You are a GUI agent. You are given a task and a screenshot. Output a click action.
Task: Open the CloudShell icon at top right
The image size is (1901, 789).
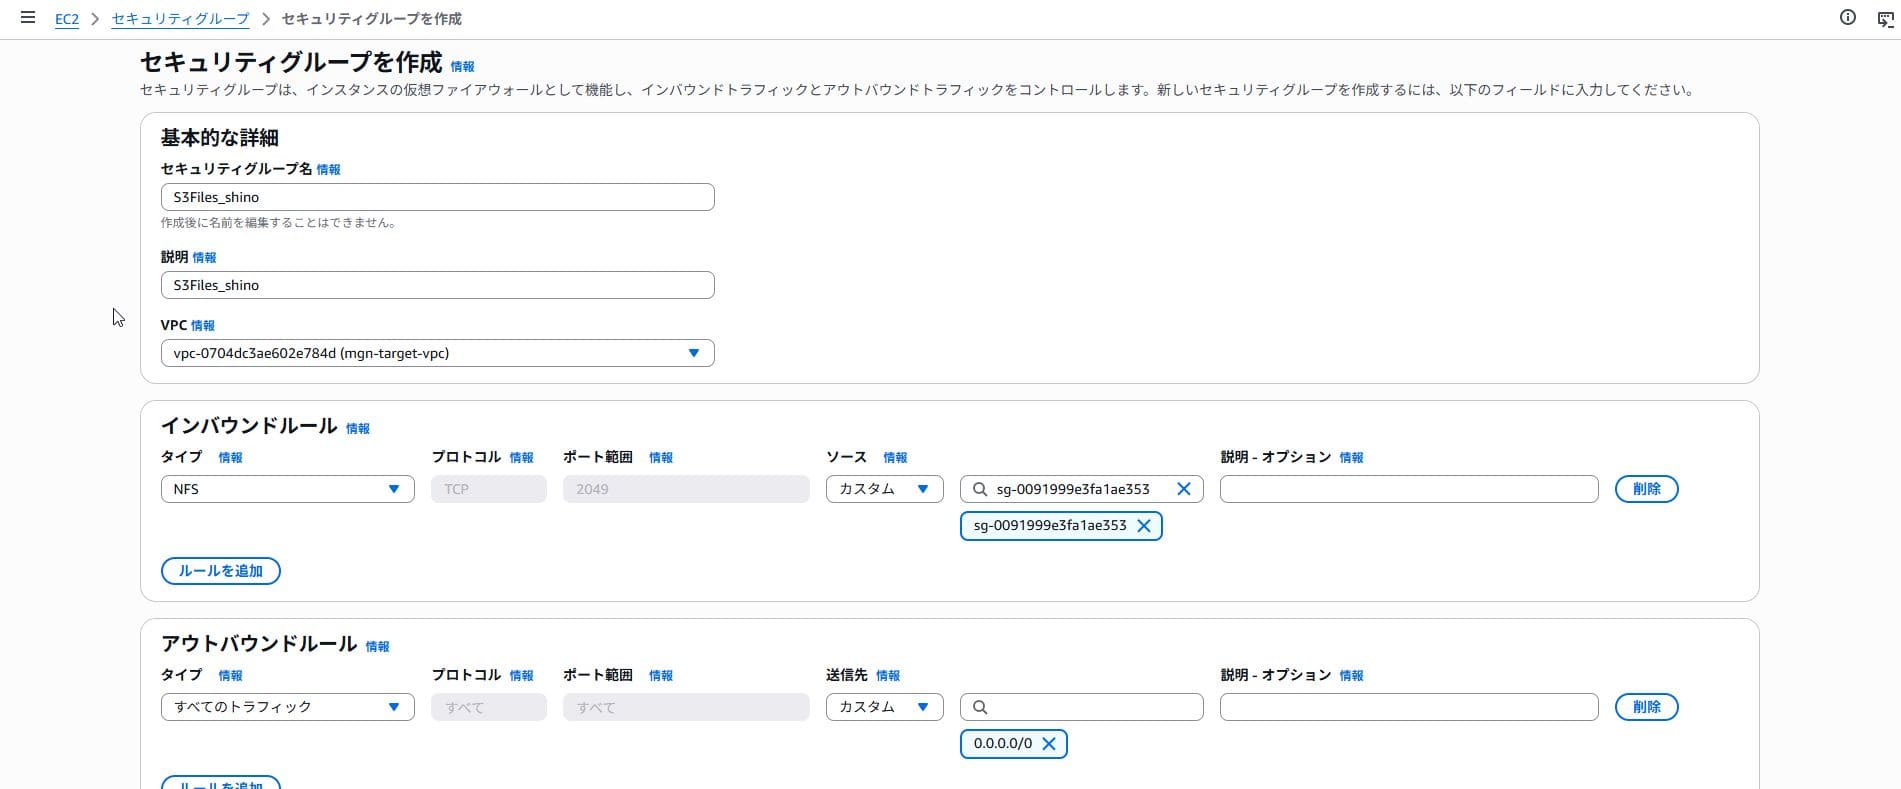[x=1885, y=18]
